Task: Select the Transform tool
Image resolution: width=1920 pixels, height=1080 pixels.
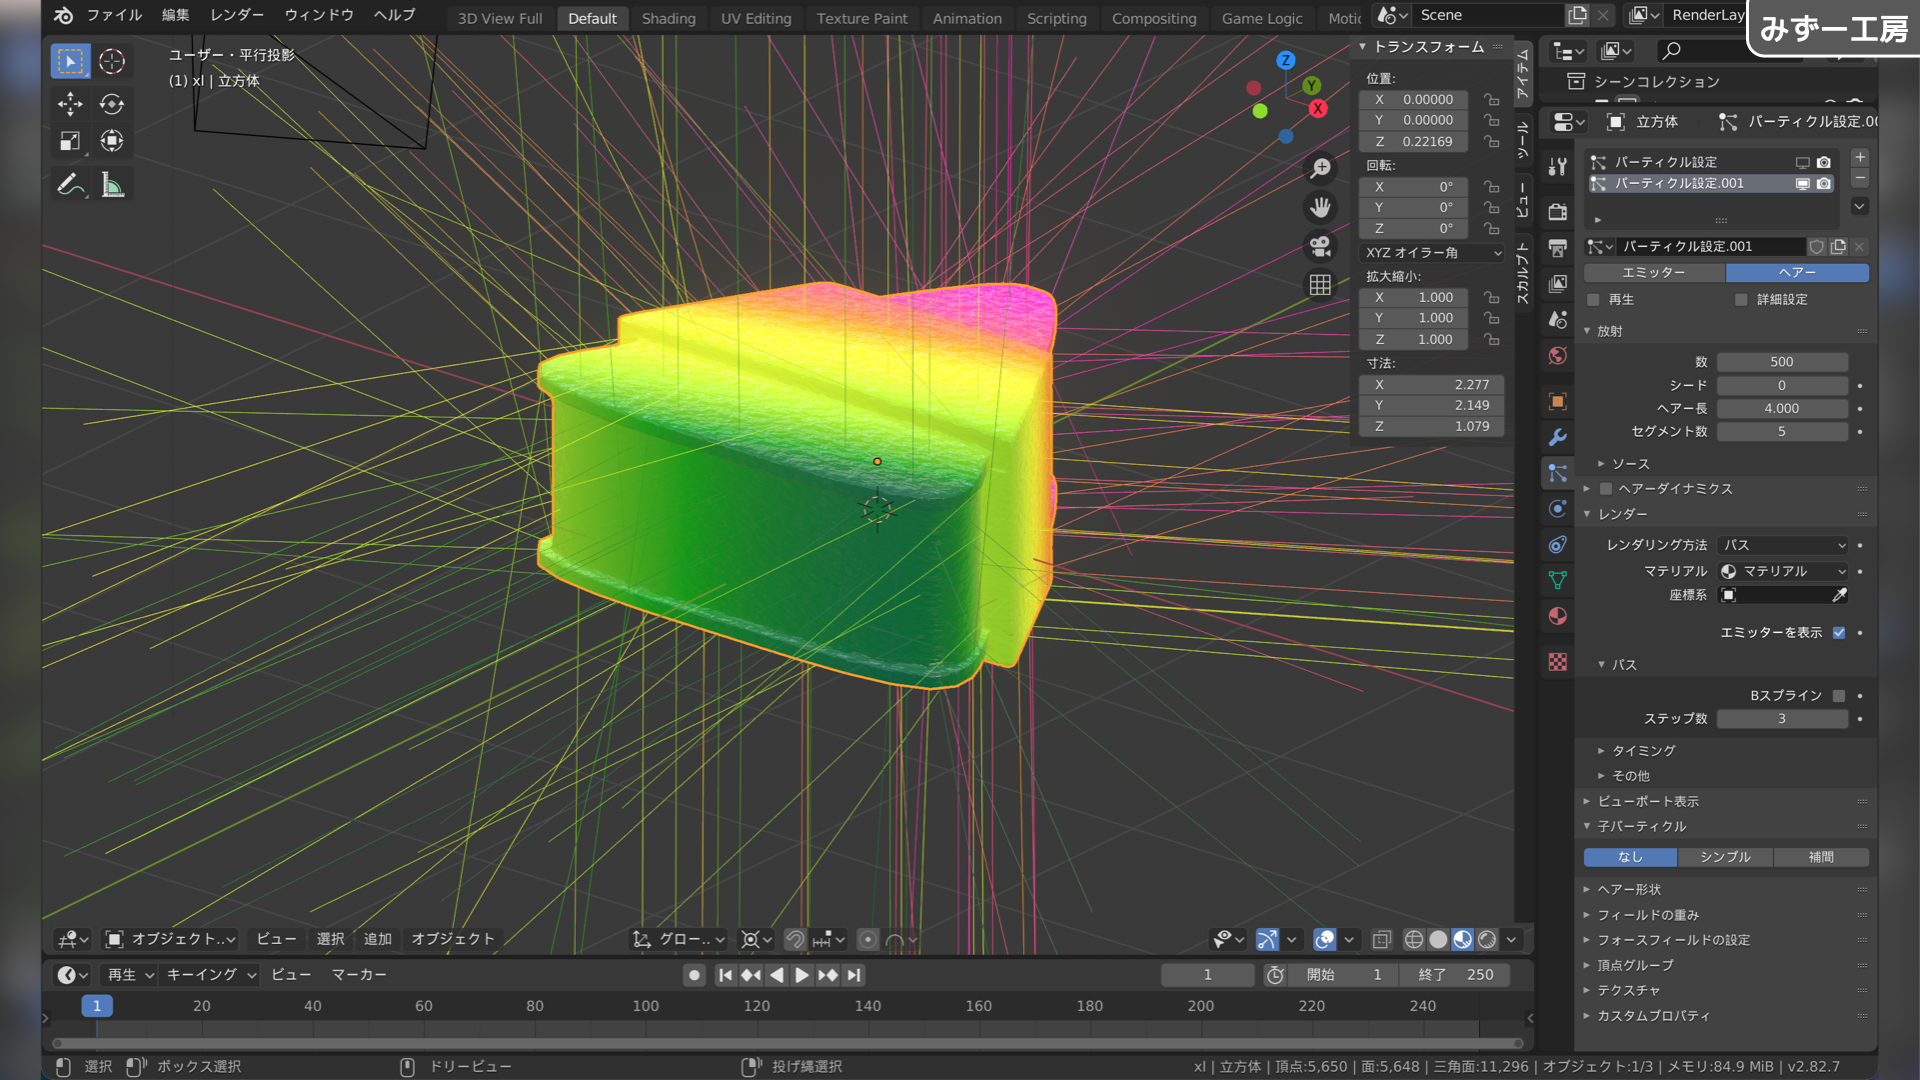Action: [112, 141]
